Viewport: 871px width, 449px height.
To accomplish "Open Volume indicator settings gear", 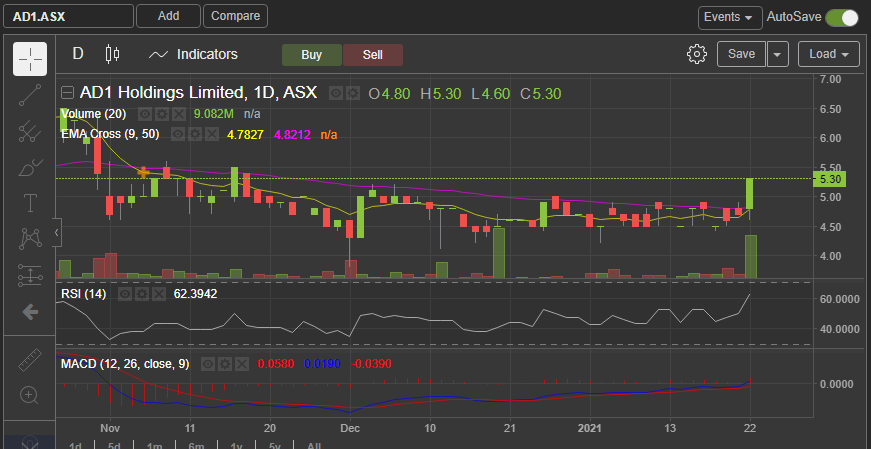I will pyautogui.click(x=162, y=114).
